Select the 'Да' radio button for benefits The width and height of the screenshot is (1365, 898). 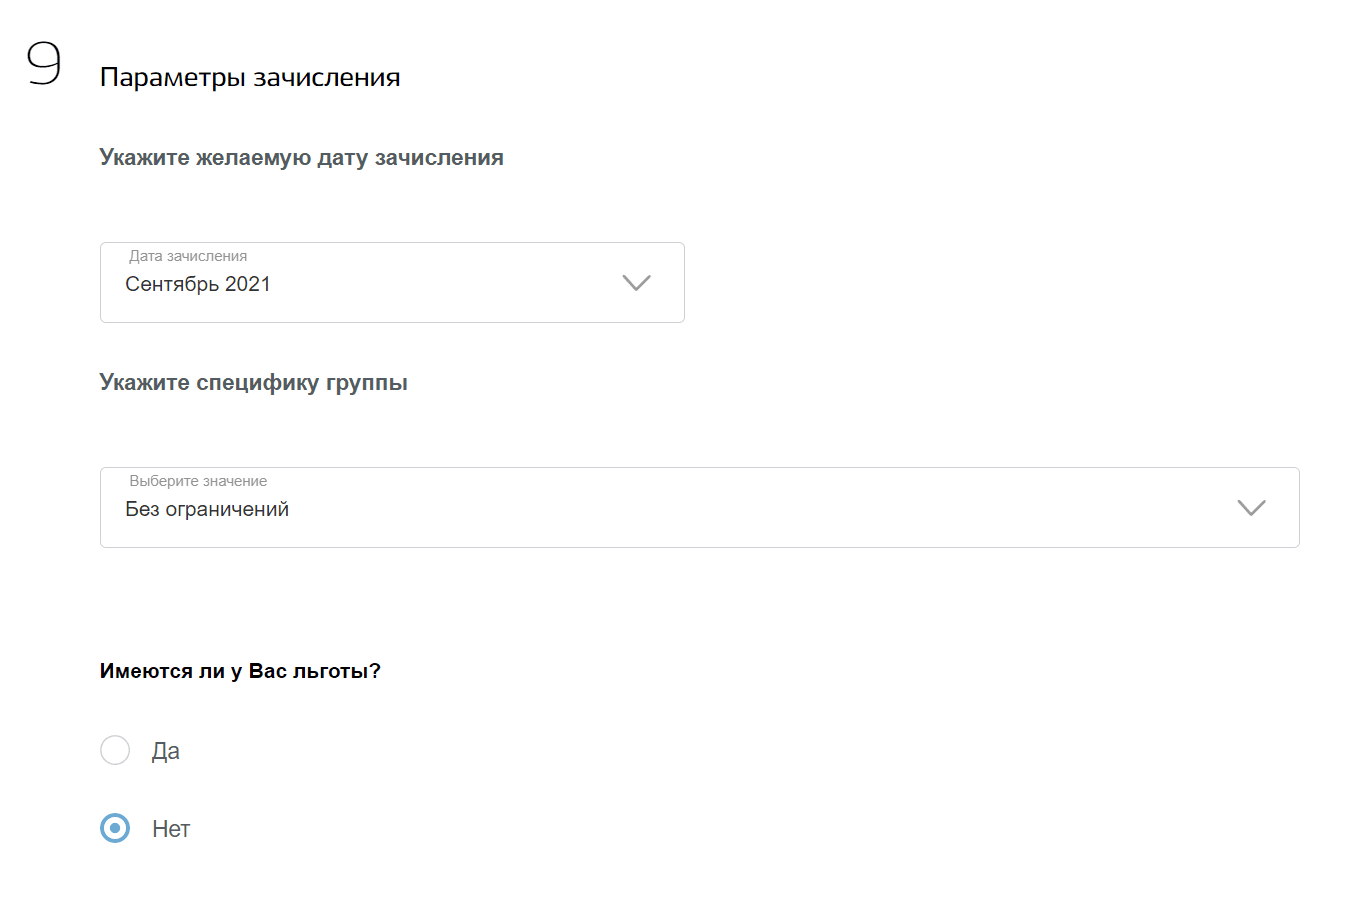tap(115, 750)
